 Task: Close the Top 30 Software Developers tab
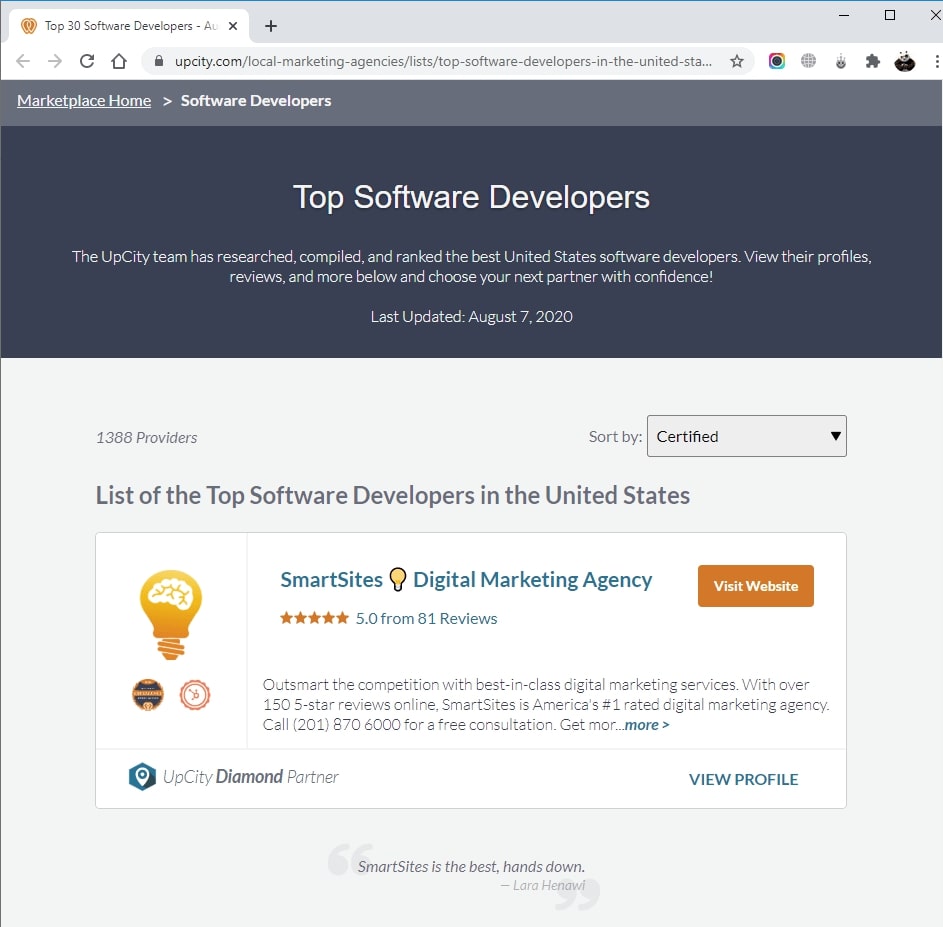coord(233,26)
